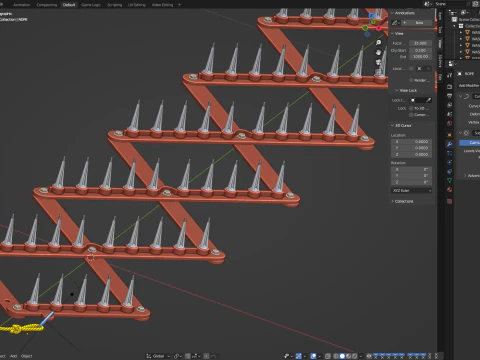The width and height of the screenshot is (480, 360).
Task: Click the Lock to Object eyedropper icon
Action: 429,100
